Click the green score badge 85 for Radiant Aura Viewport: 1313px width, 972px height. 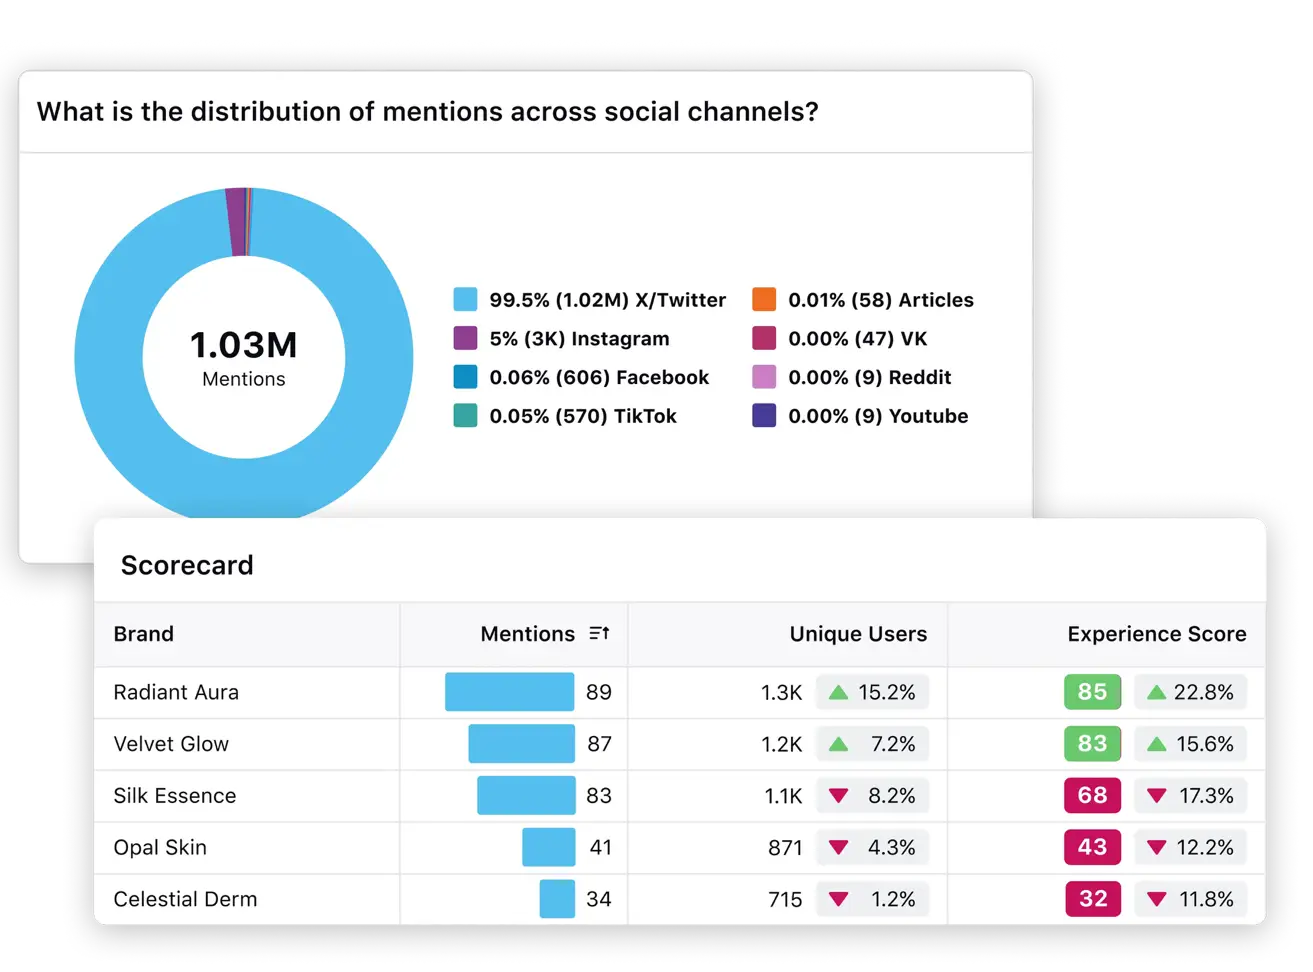tap(1092, 692)
